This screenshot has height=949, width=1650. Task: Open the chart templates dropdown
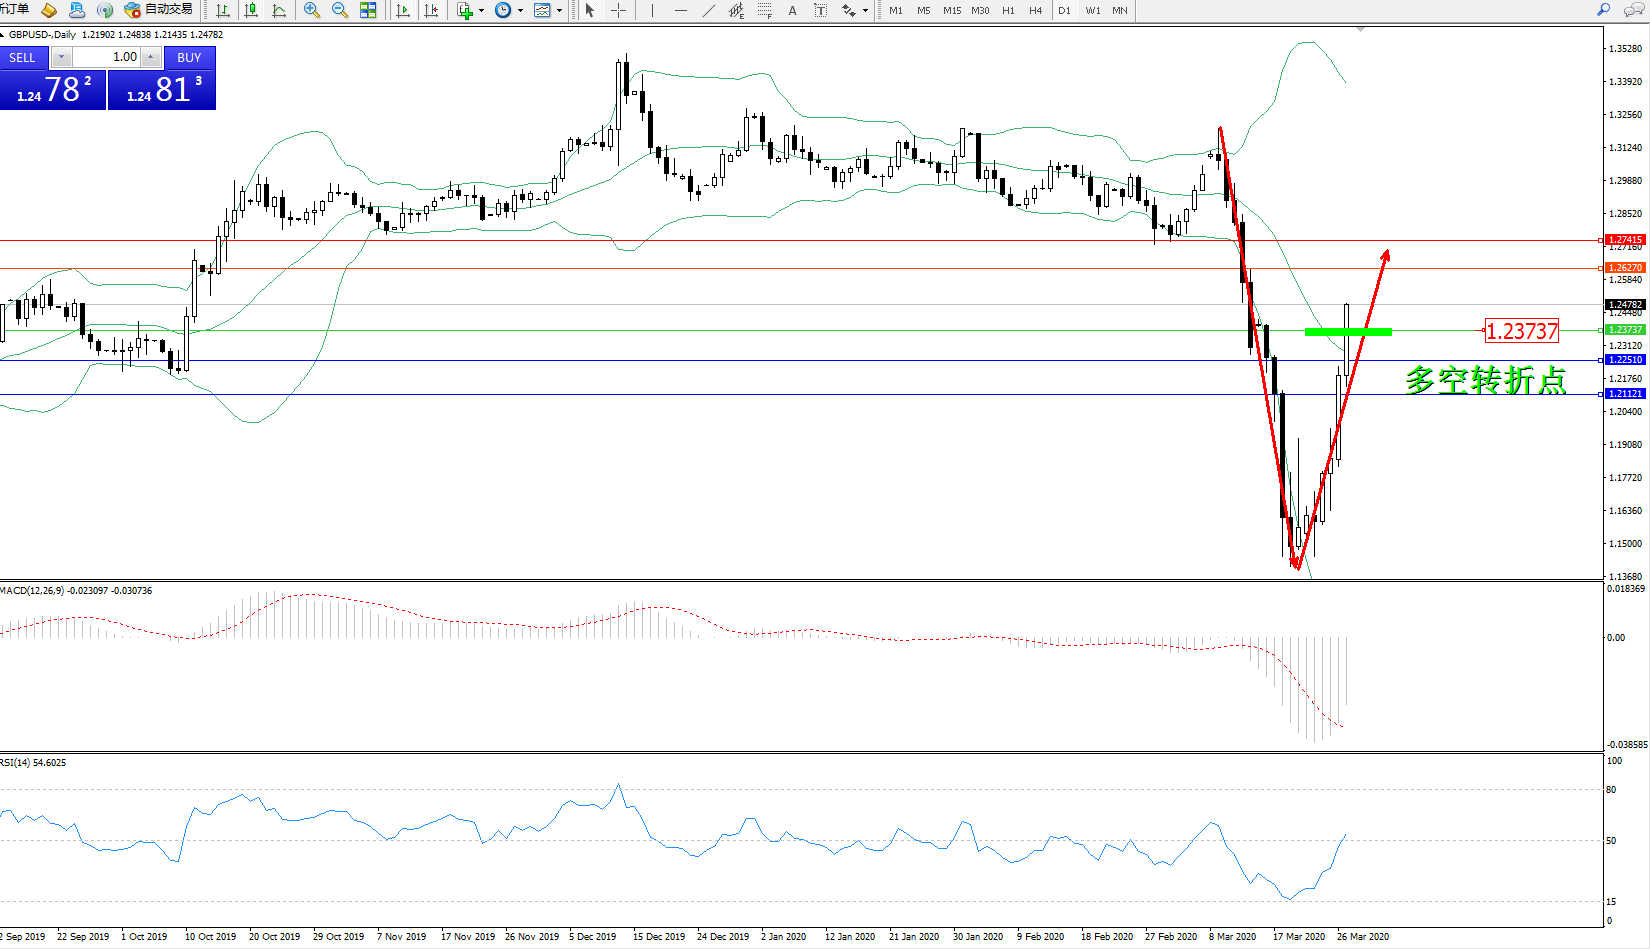[559, 11]
